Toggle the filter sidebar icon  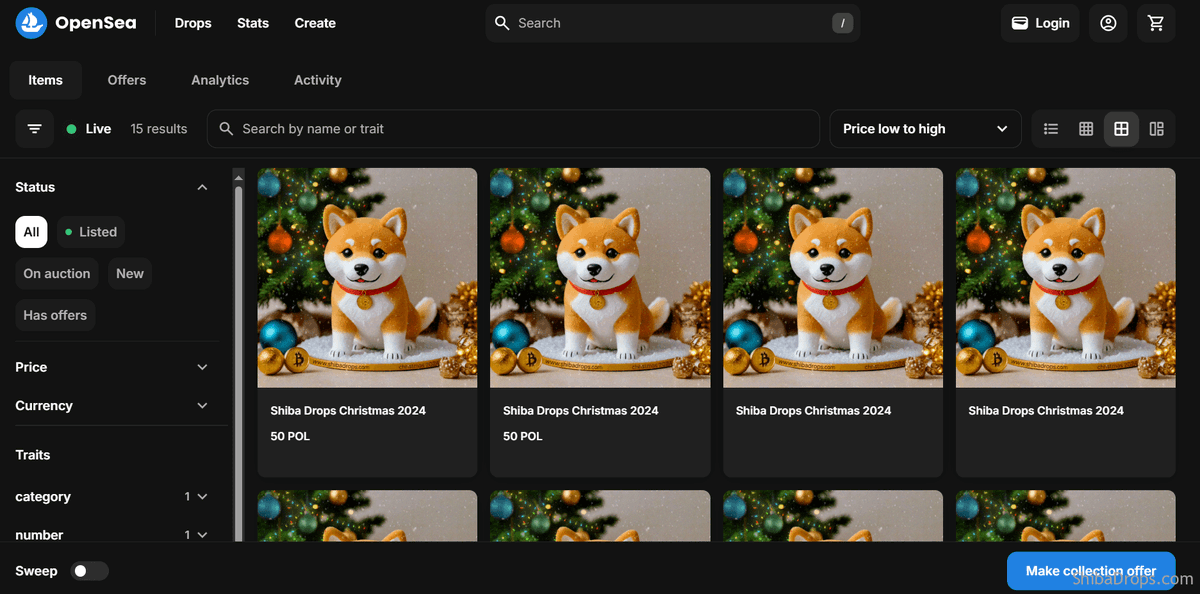coord(35,129)
